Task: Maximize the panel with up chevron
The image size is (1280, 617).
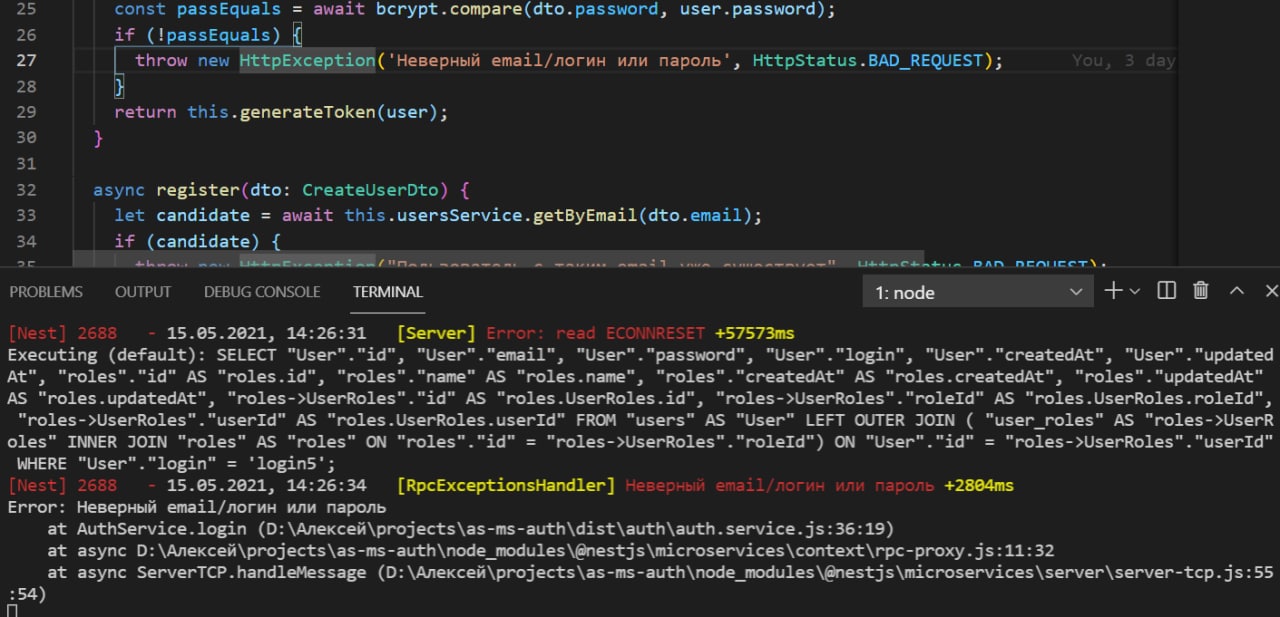Action: tap(1237, 291)
